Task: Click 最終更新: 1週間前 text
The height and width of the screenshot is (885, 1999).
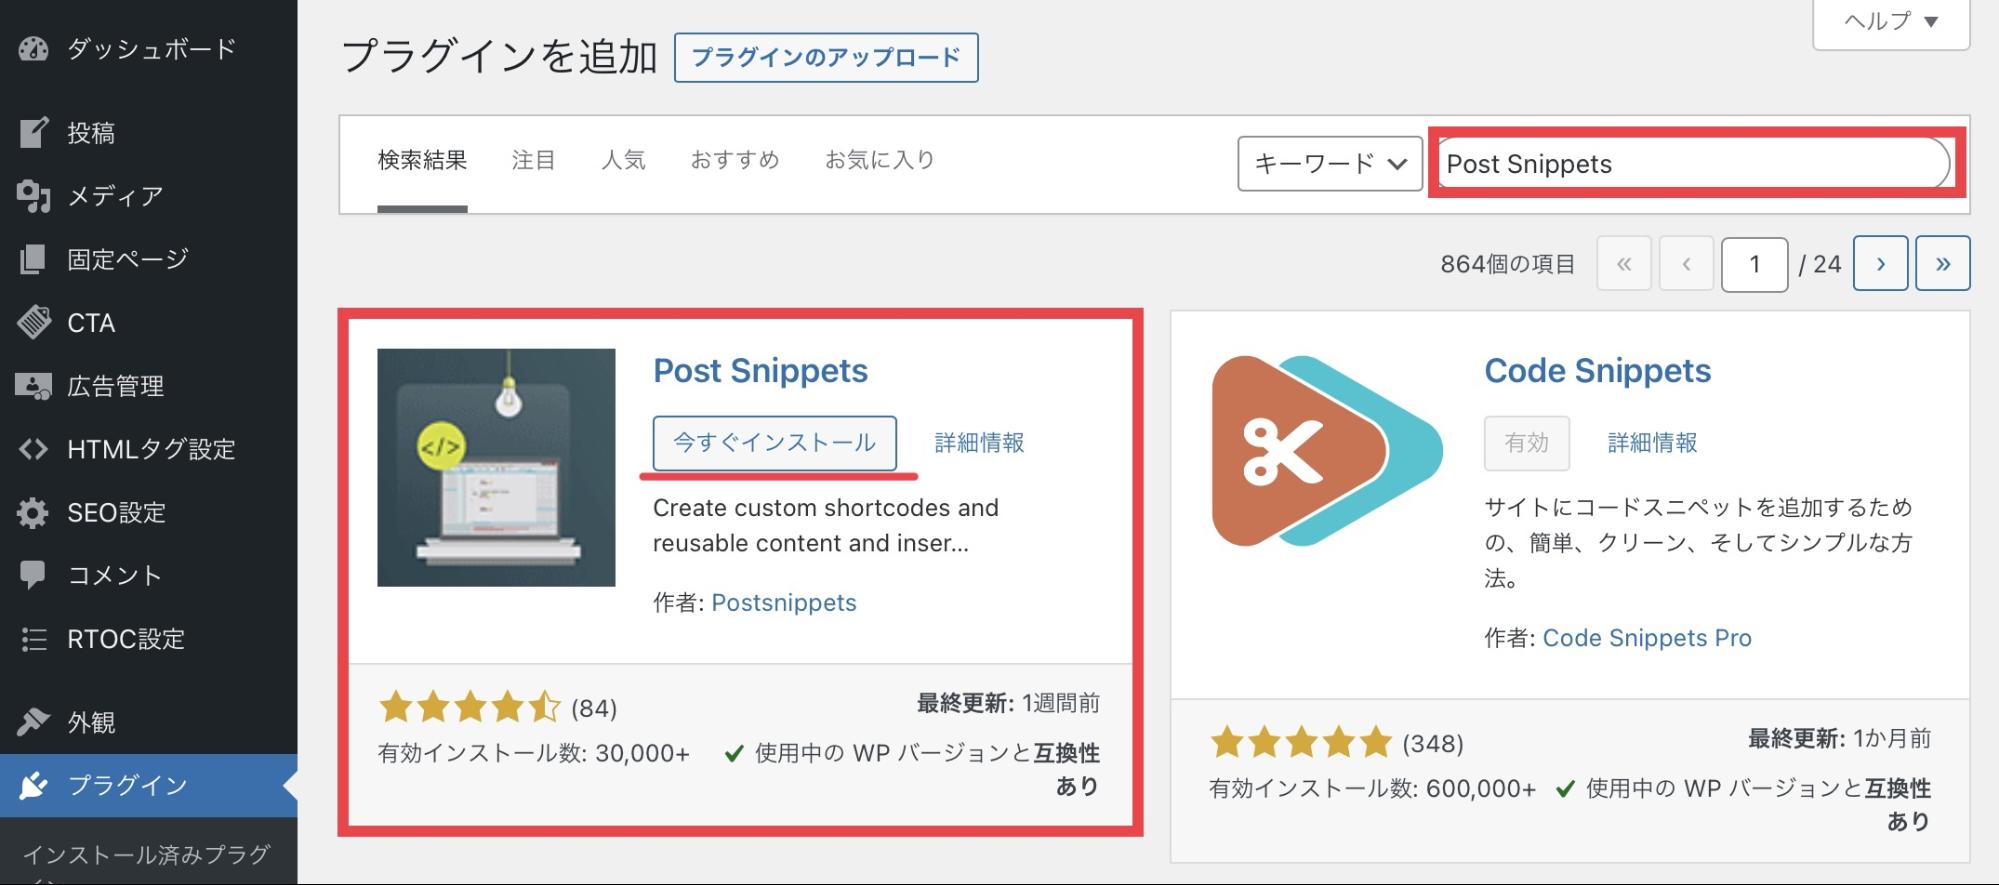Action: click(1008, 703)
